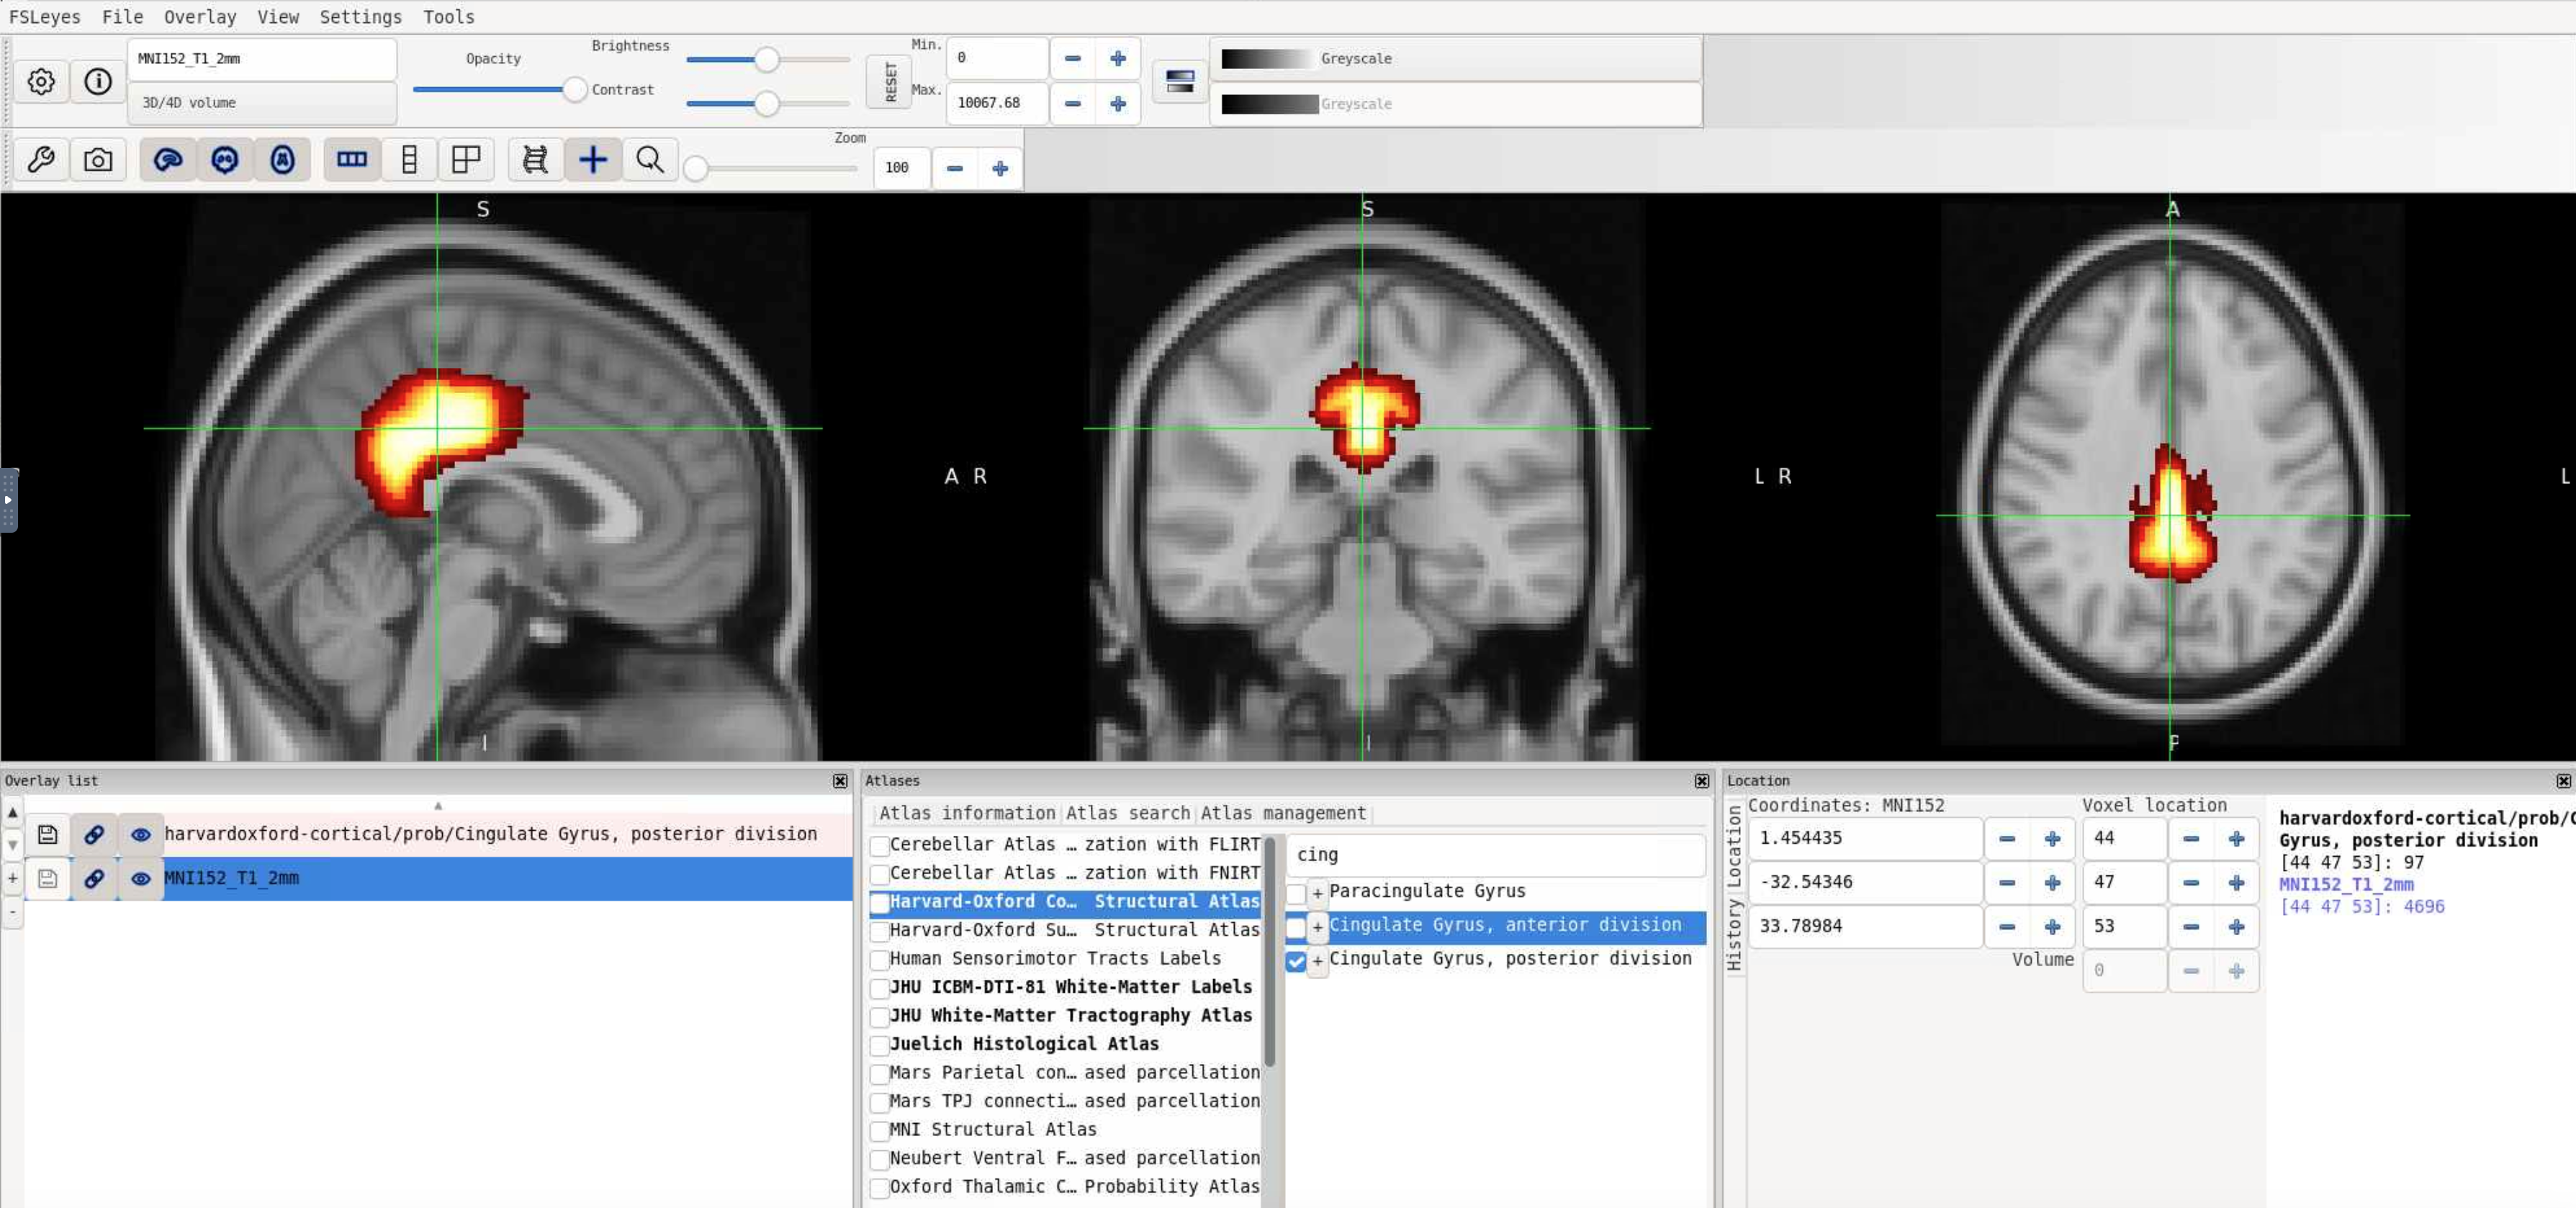Click the Contrast slider handle
The width and height of the screenshot is (2576, 1208).
pos(766,103)
